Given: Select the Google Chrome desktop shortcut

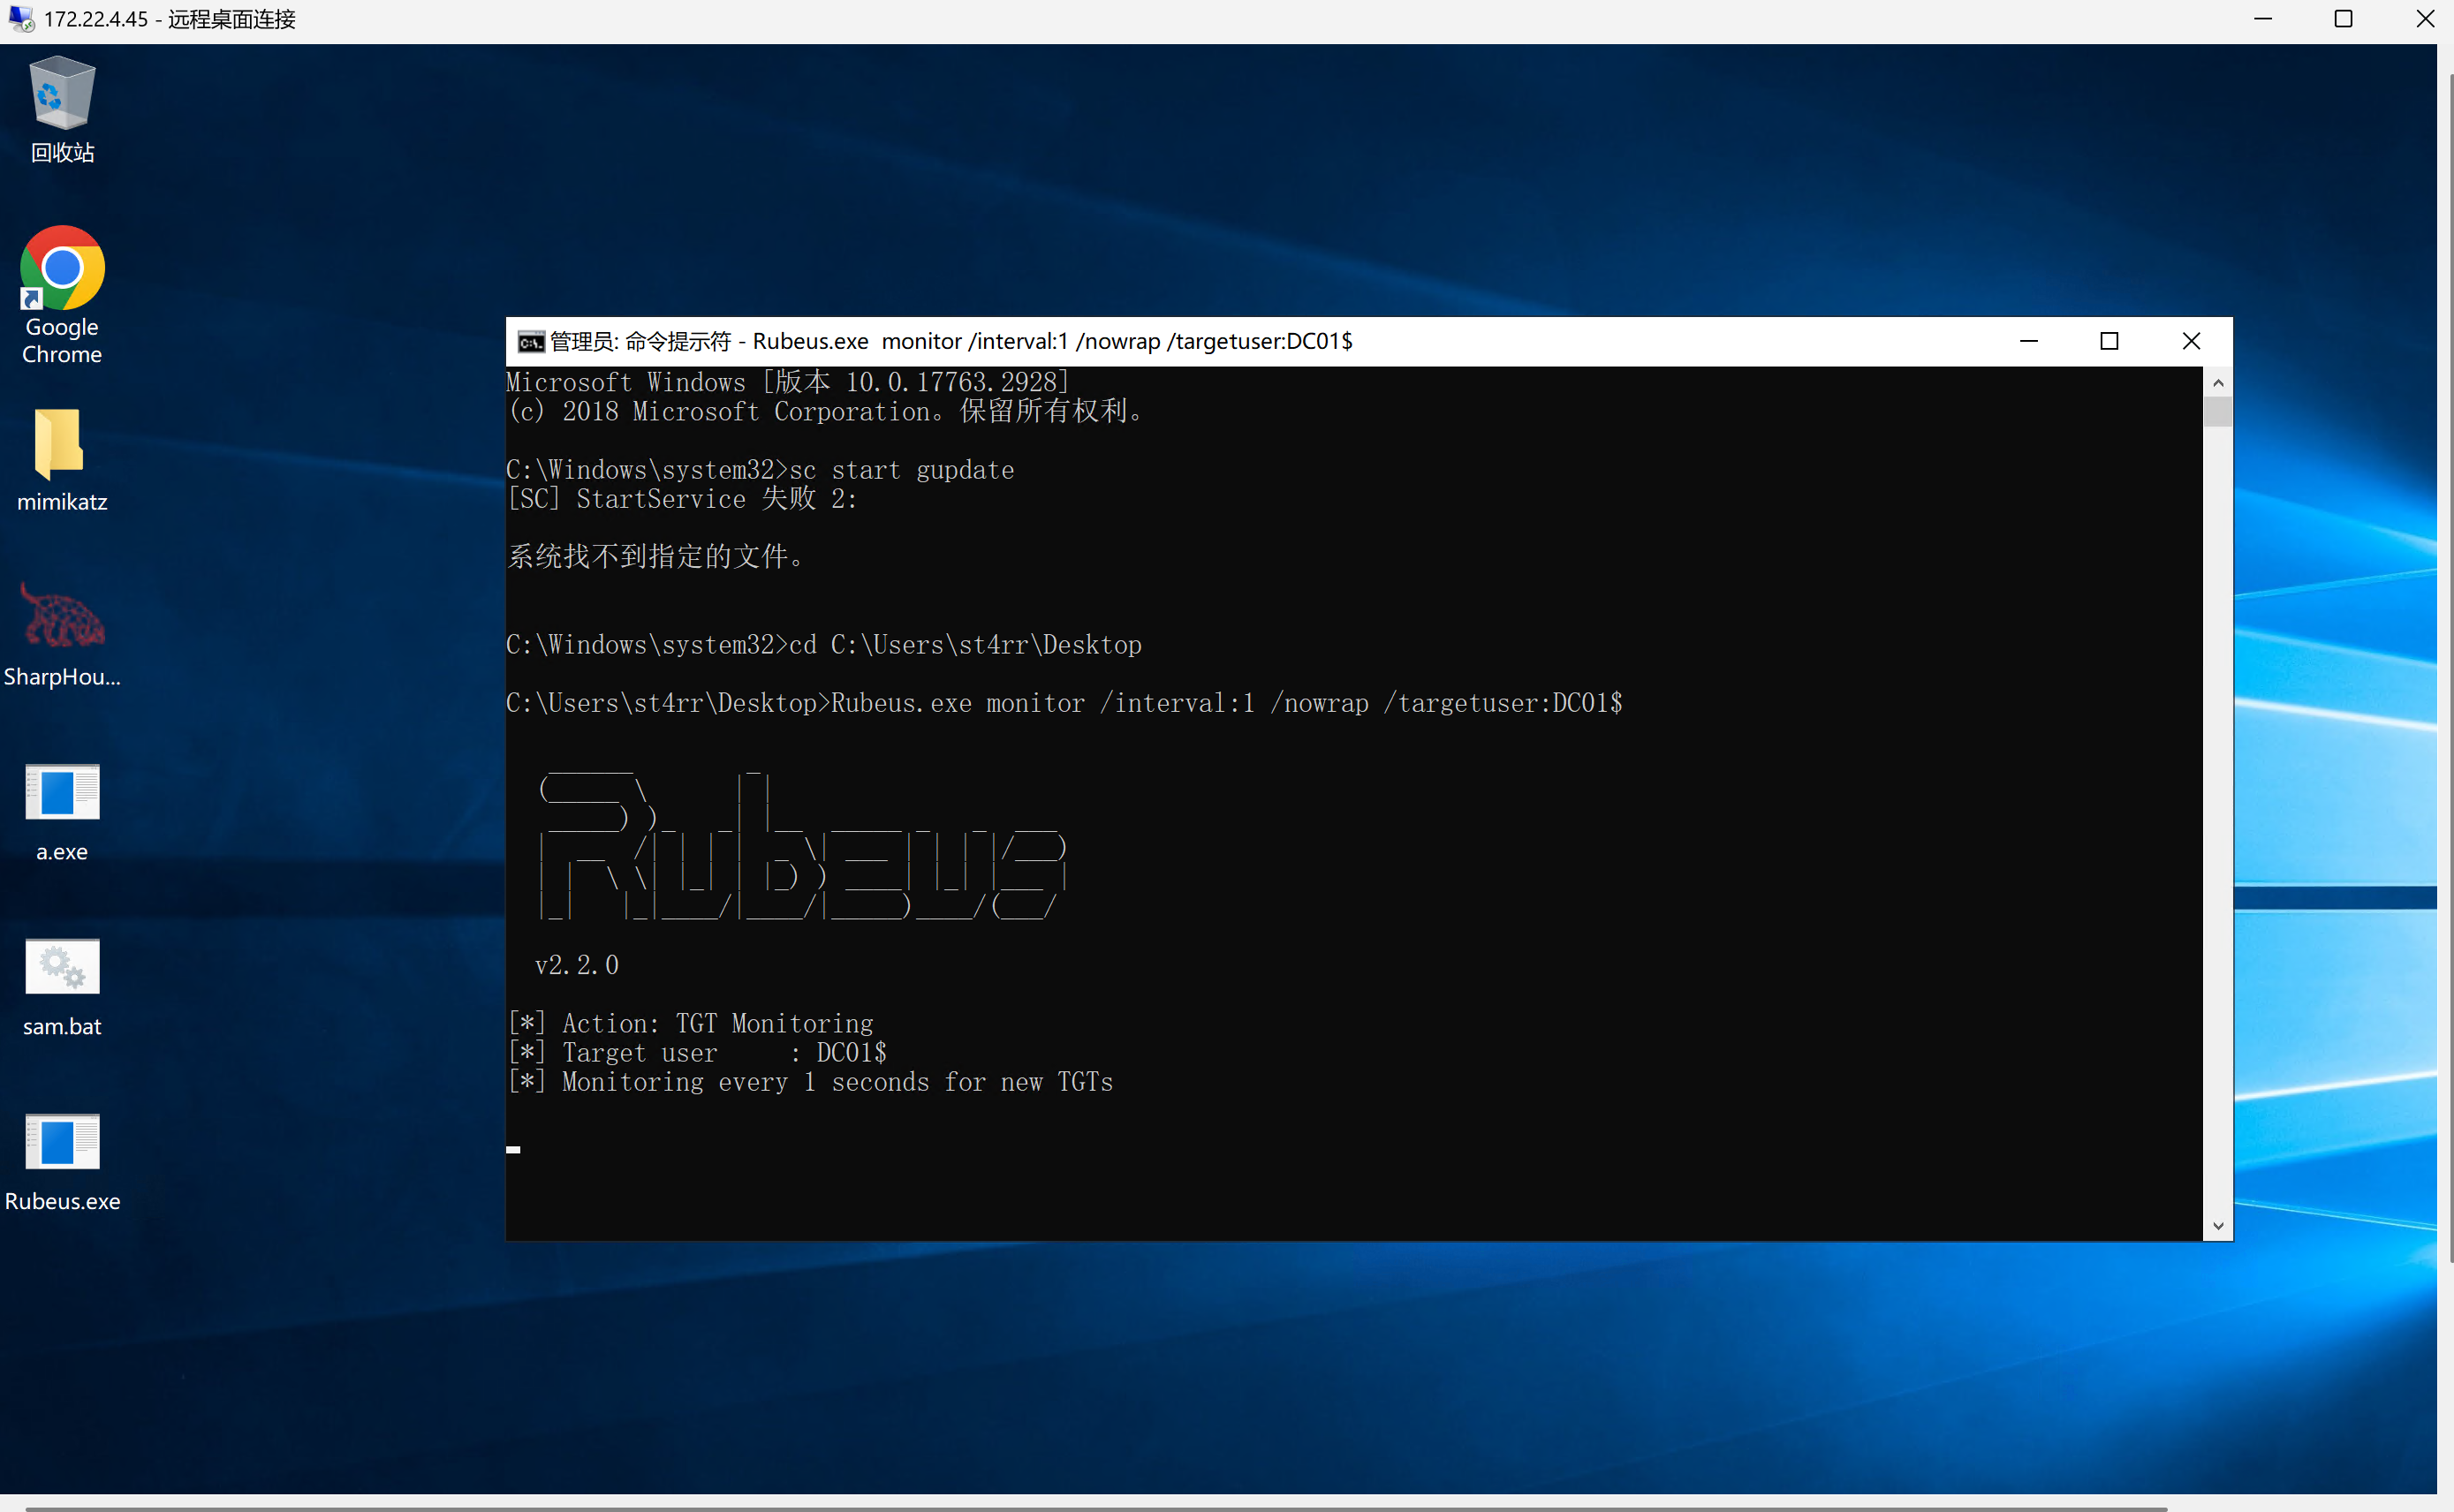Looking at the screenshot, I should [x=62, y=296].
